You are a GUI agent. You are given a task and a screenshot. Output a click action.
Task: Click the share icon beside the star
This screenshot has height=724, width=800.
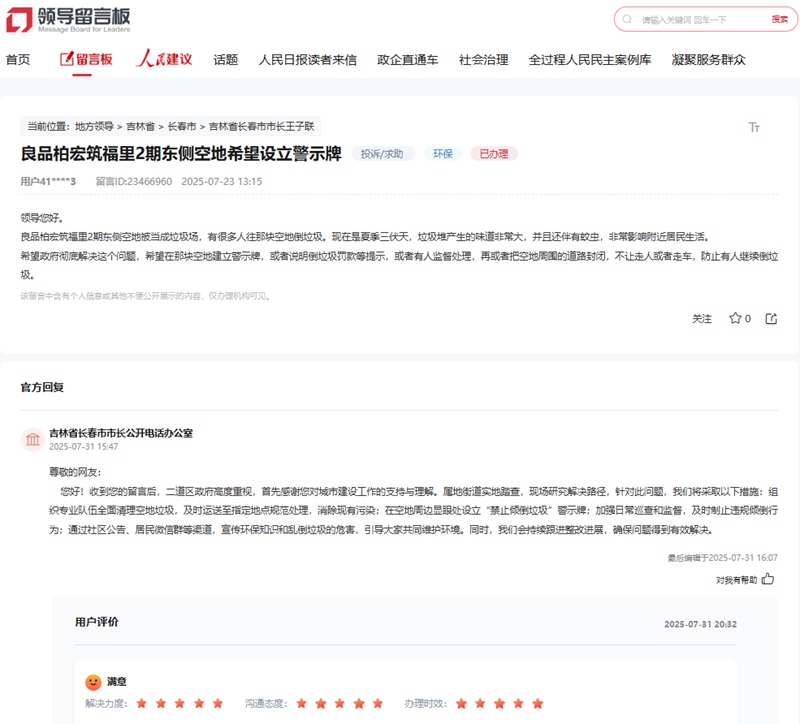[x=771, y=318]
